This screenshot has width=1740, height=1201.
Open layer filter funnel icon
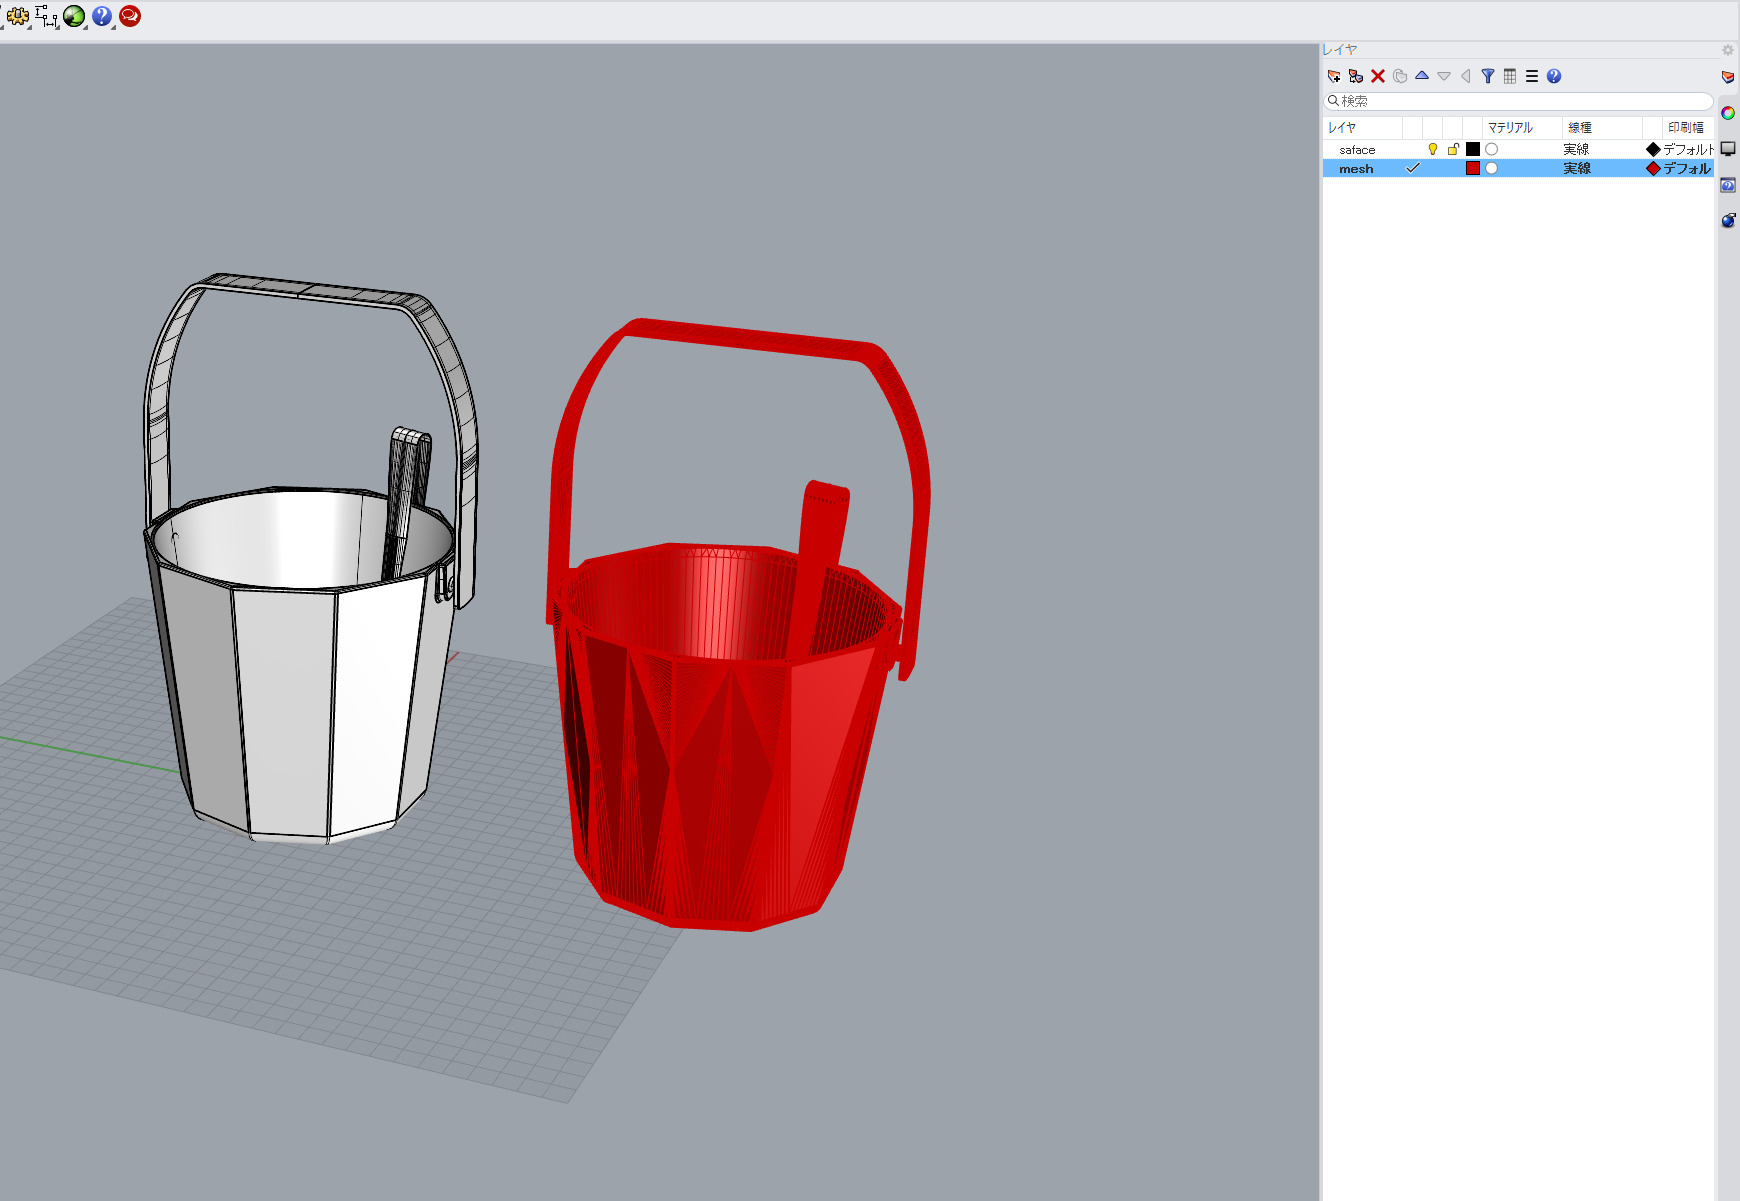click(1488, 76)
